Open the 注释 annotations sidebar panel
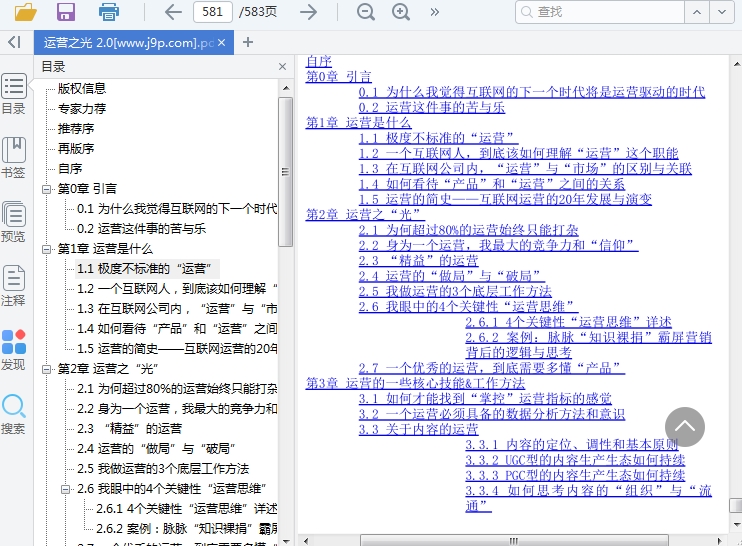 (x=14, y=285)
